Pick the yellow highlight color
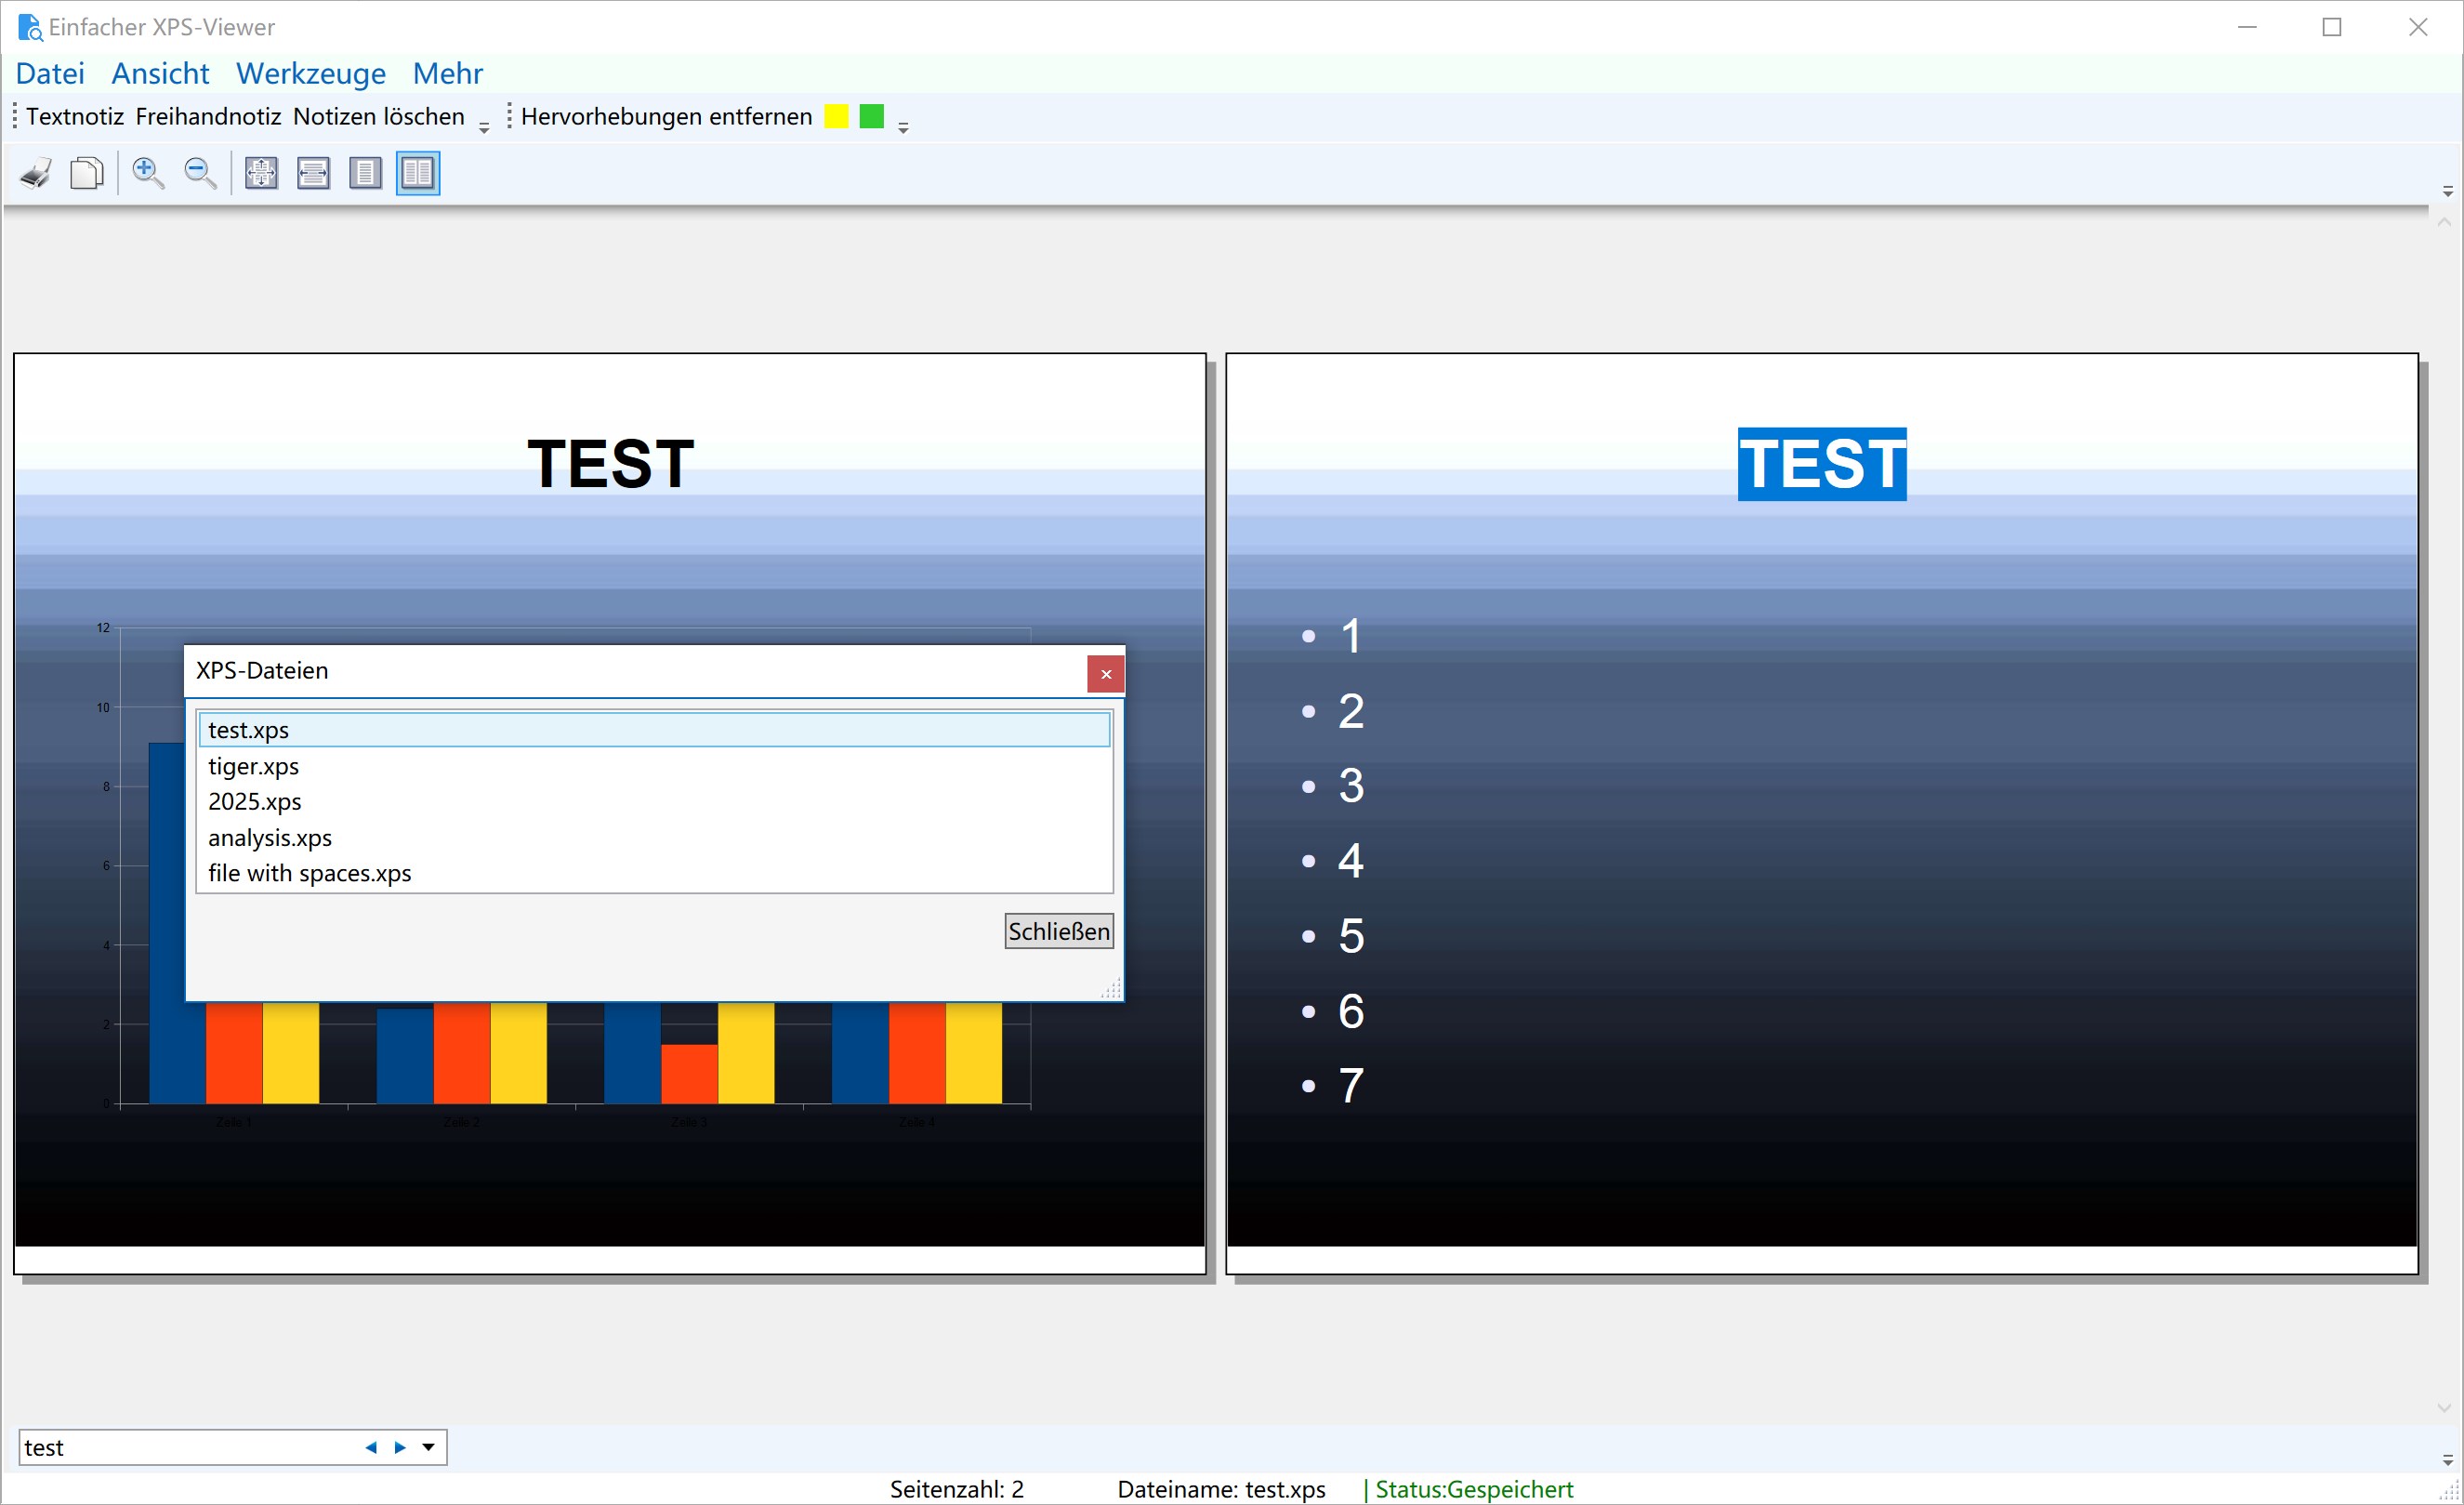The image size is (2464, 1505). coord(836,116)
